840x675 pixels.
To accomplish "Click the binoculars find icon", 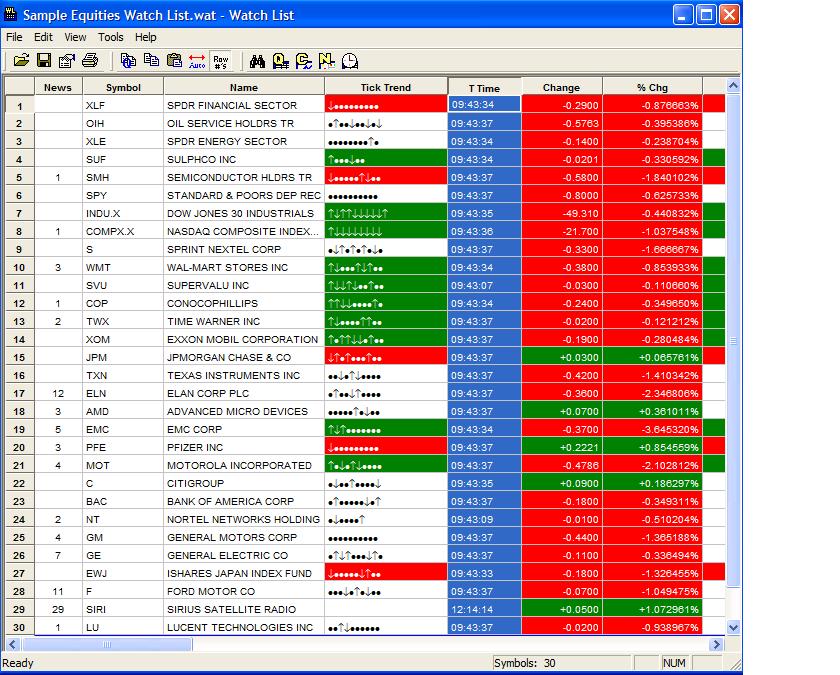I will 257,61.
